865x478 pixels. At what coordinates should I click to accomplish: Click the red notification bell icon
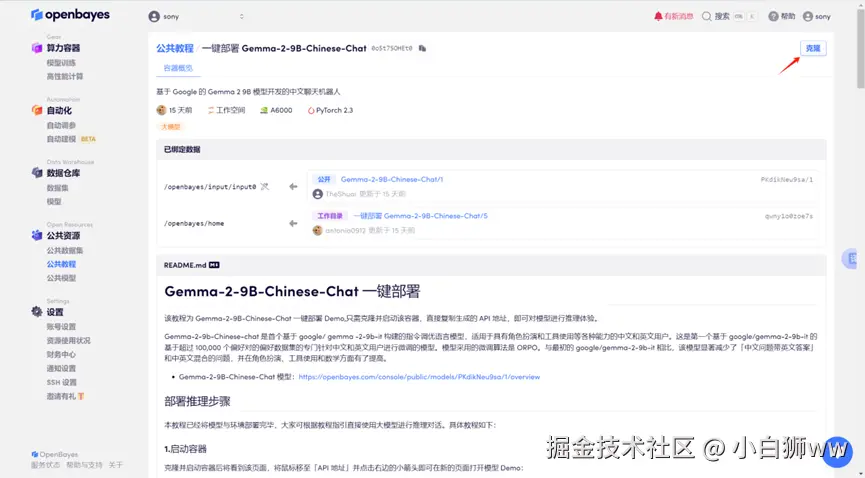pos(658,17)
